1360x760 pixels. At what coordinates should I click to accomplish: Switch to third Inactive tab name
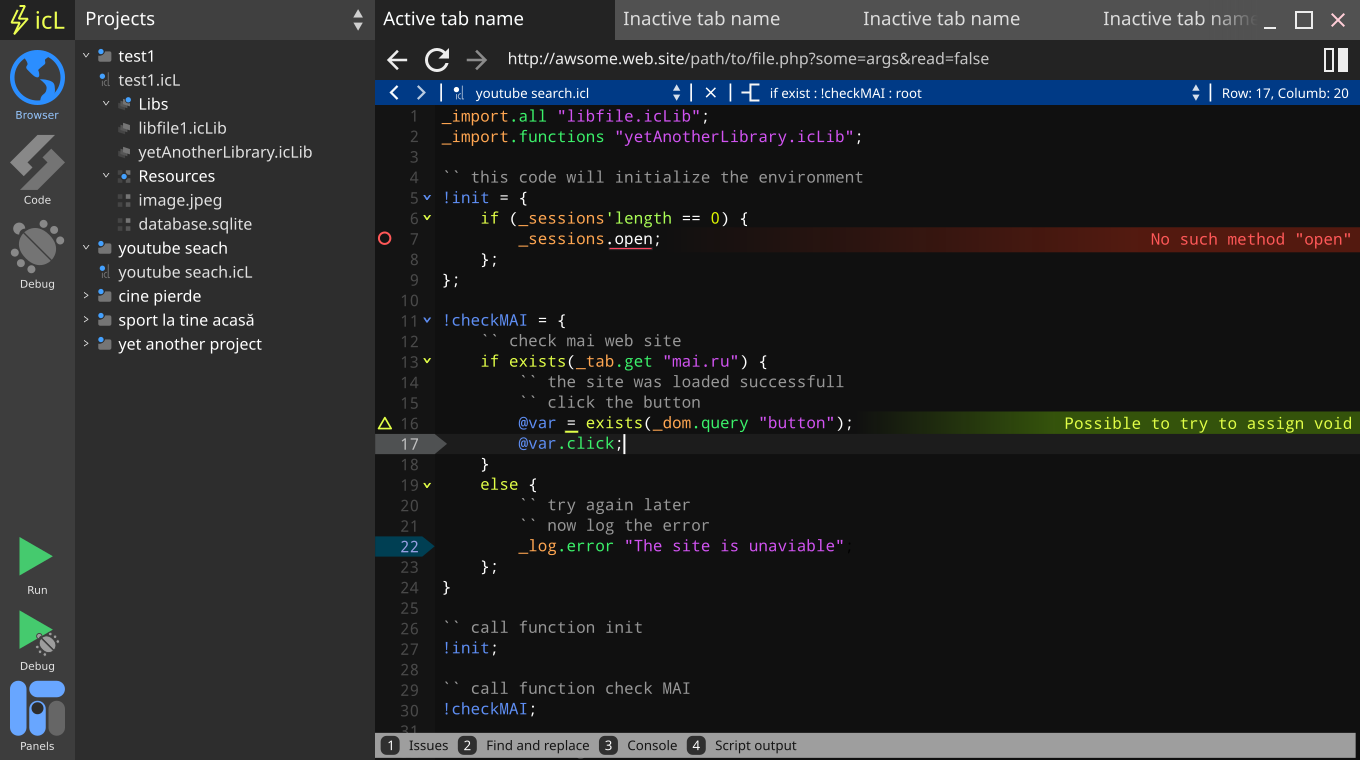(x=1180, y=19)
